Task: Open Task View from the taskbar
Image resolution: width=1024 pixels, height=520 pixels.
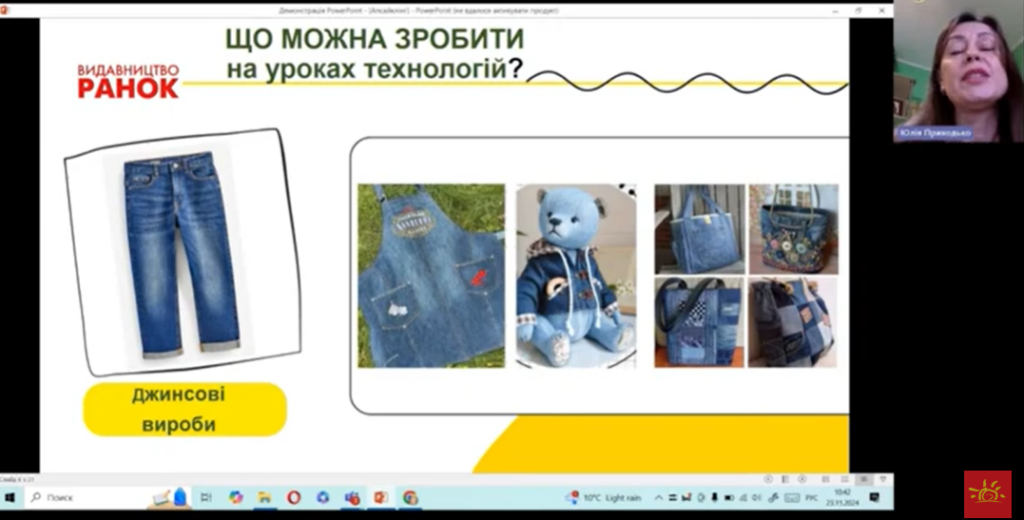Action: tap(206, 497)
